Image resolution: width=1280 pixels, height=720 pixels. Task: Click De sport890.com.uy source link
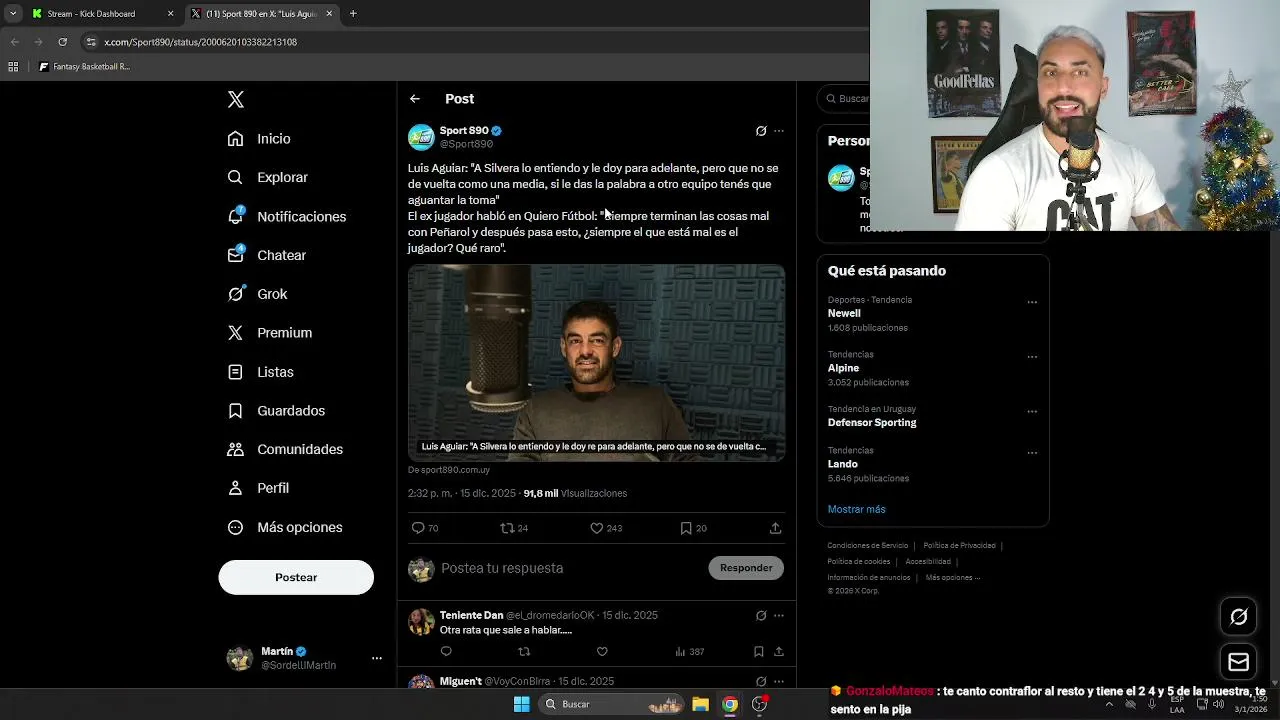coord(449,470)
